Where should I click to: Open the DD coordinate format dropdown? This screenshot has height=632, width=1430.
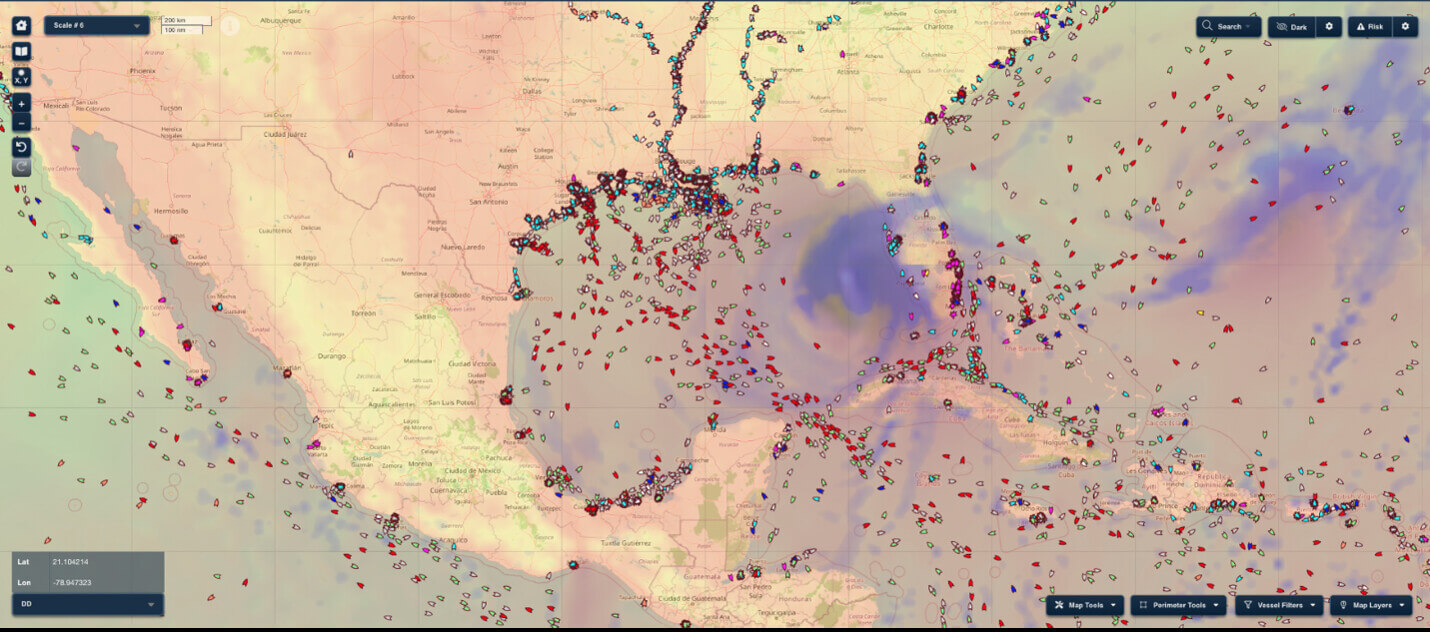pos(88,604)
